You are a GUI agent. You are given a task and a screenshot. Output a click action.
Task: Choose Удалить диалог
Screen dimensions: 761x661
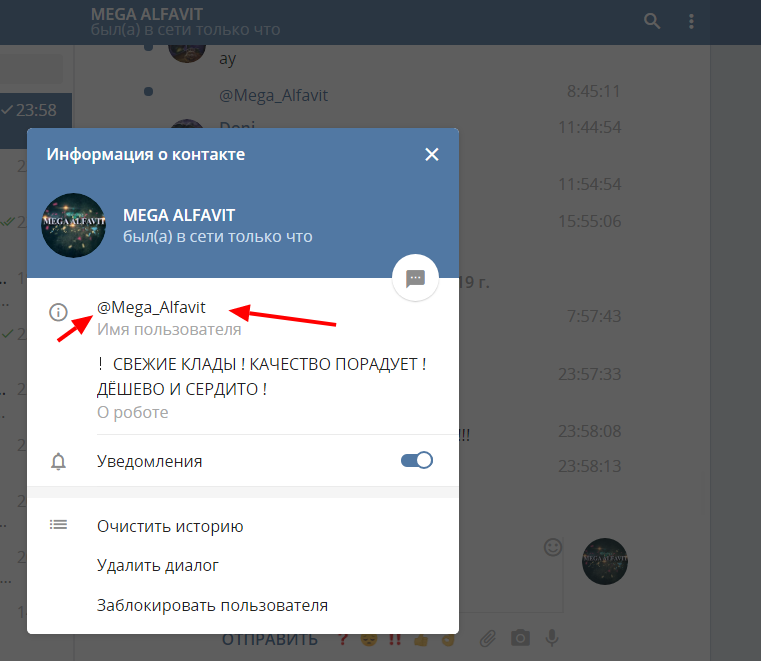158,565
